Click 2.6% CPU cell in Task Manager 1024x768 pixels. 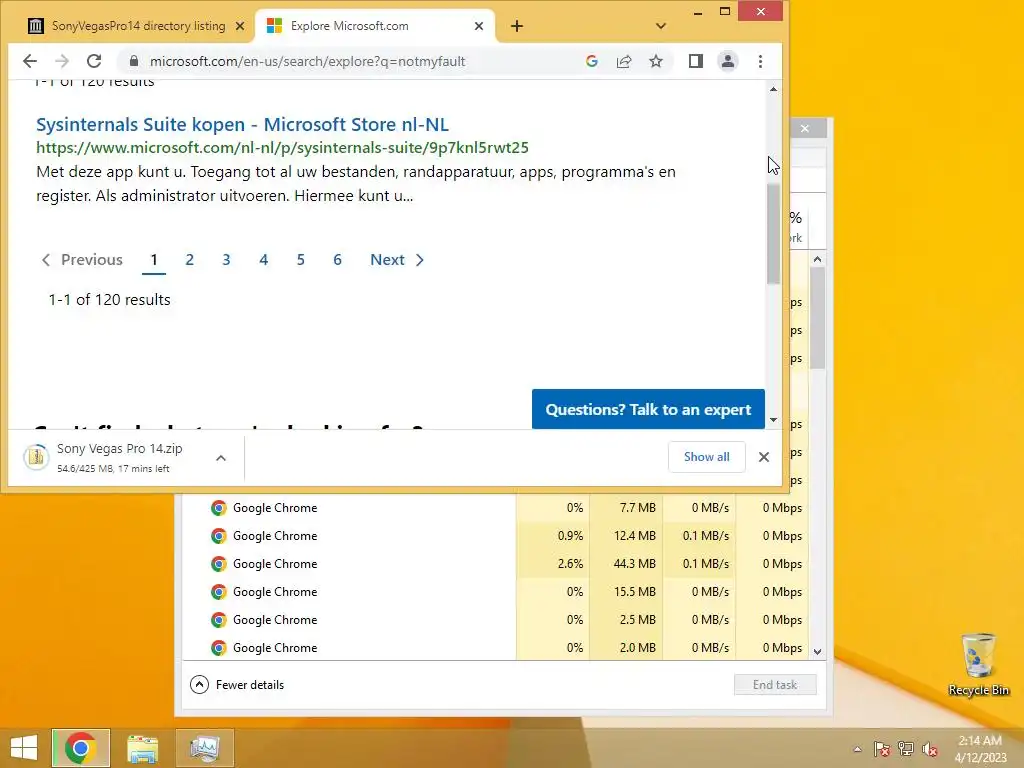click(x=552, y=564)
